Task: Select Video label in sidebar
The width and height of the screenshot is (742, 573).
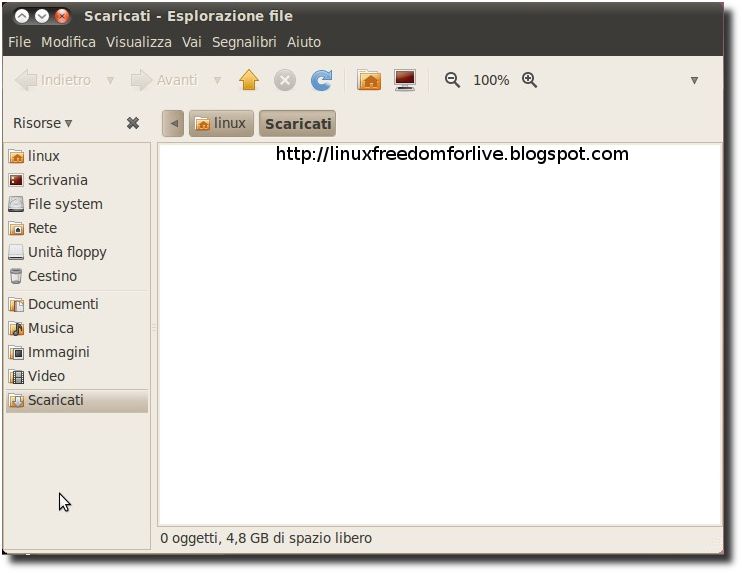Action: pos(46,376)
